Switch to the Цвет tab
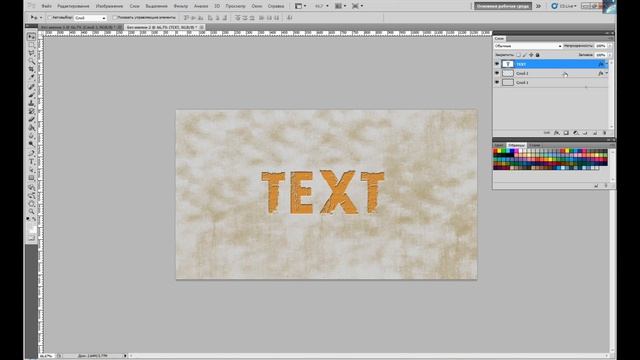Screen dimensions: 640x360 click(499, 145)
